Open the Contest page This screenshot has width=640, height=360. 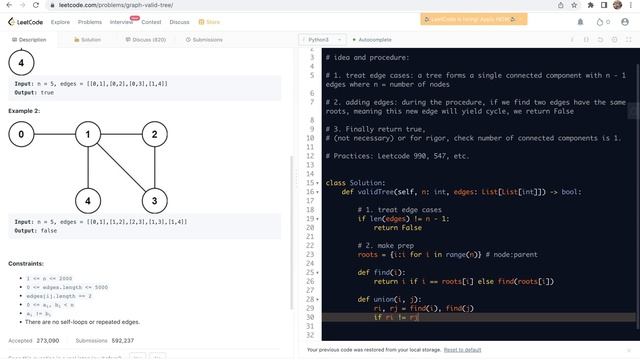click(151, 22)
